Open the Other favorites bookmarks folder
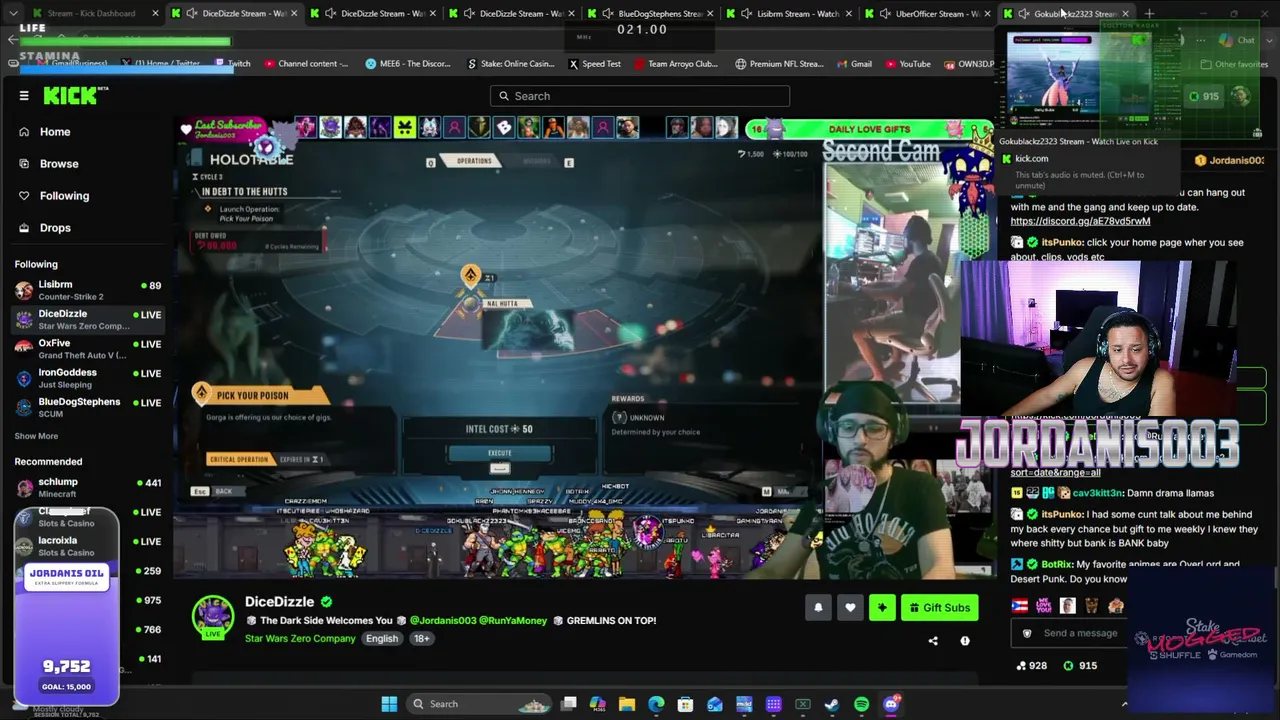Viewport: 1280px width, 720px height. [1233, 64]
